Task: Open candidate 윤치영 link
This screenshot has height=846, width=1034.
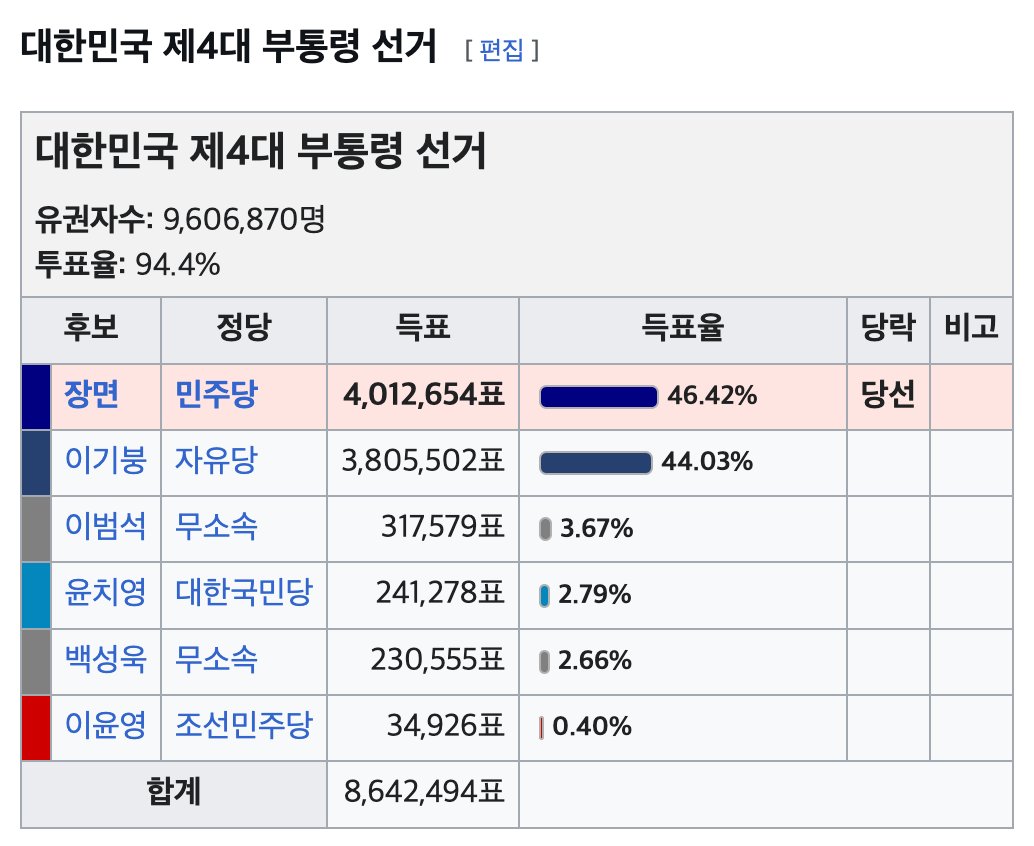Action: (x=105, y=594)
